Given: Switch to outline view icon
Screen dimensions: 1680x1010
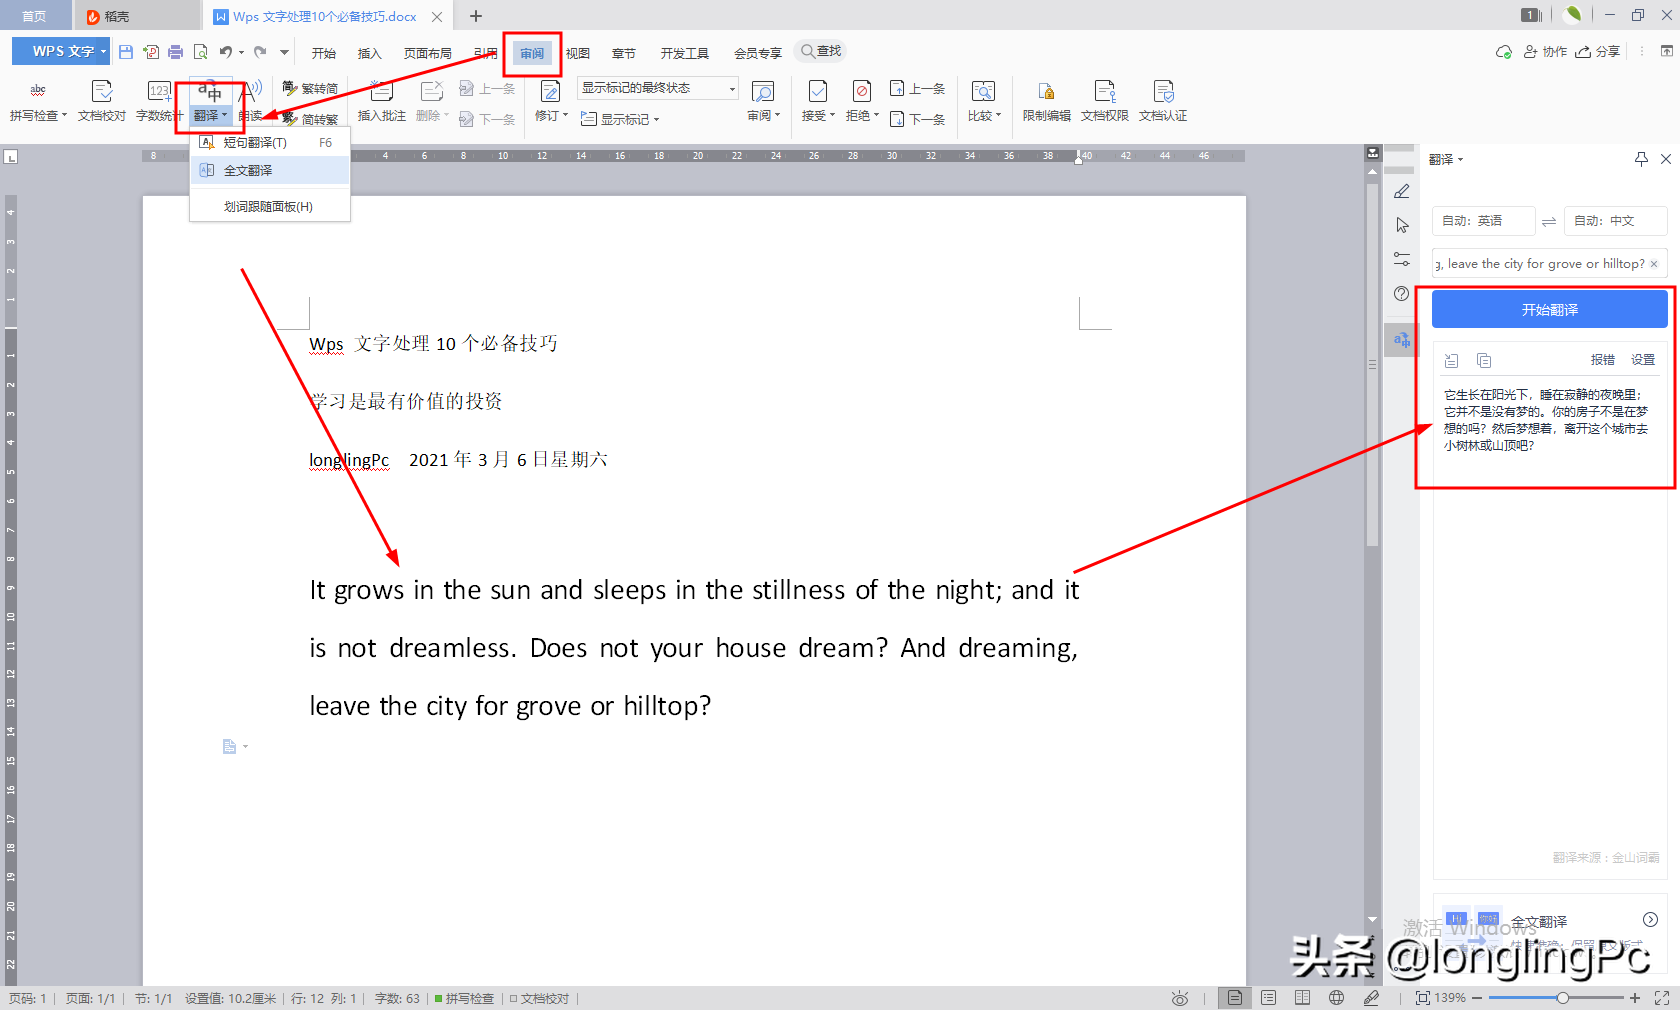Looking at the screenshot, I should (x=1269, y=998).
